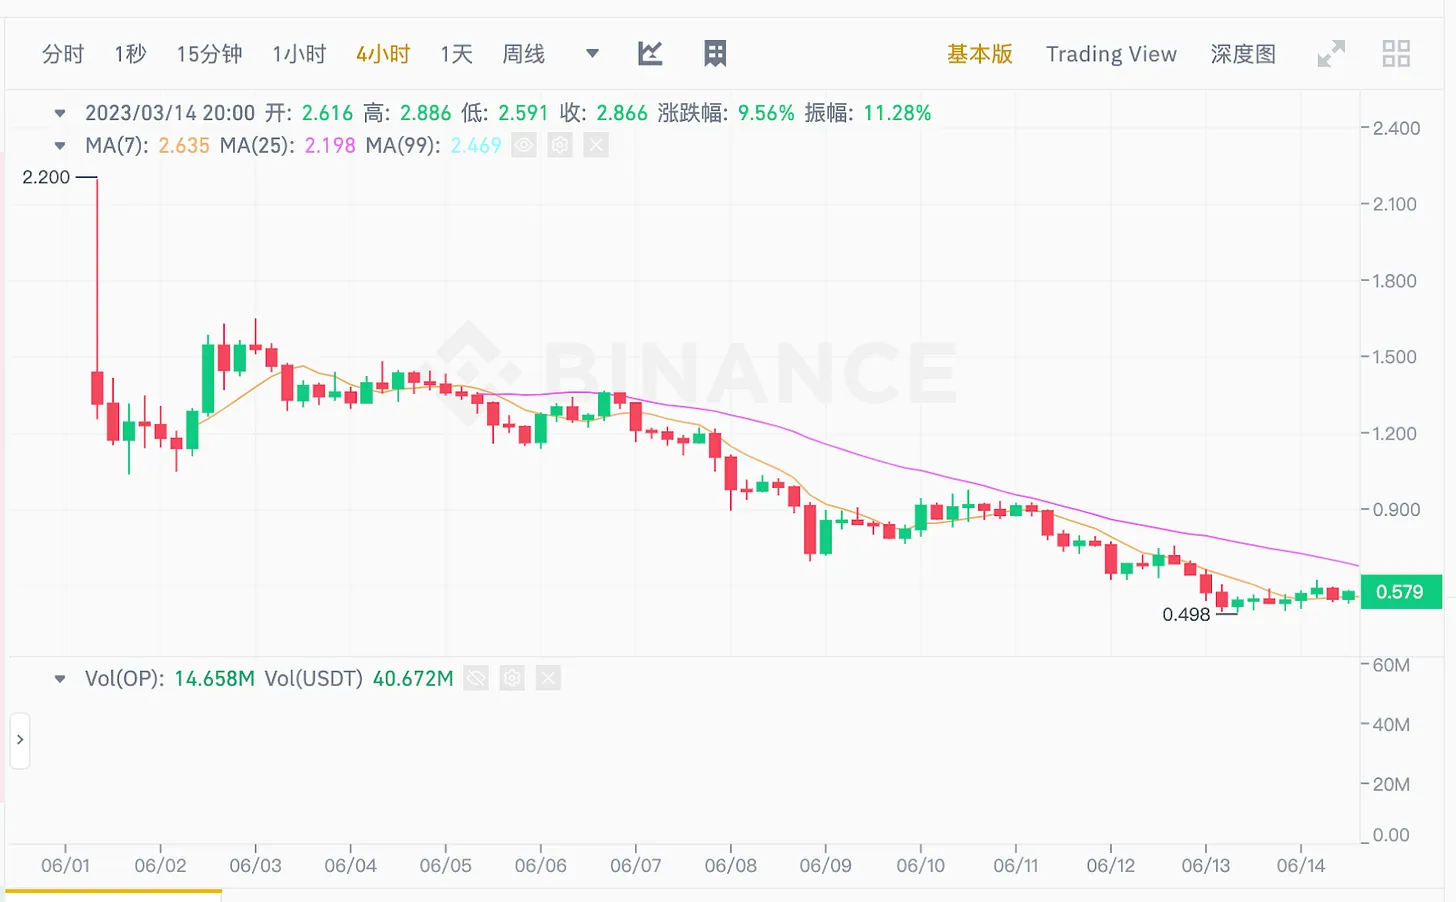
Task: Open the multi-chart layout icon
Action: click(x=1396, y=53)
